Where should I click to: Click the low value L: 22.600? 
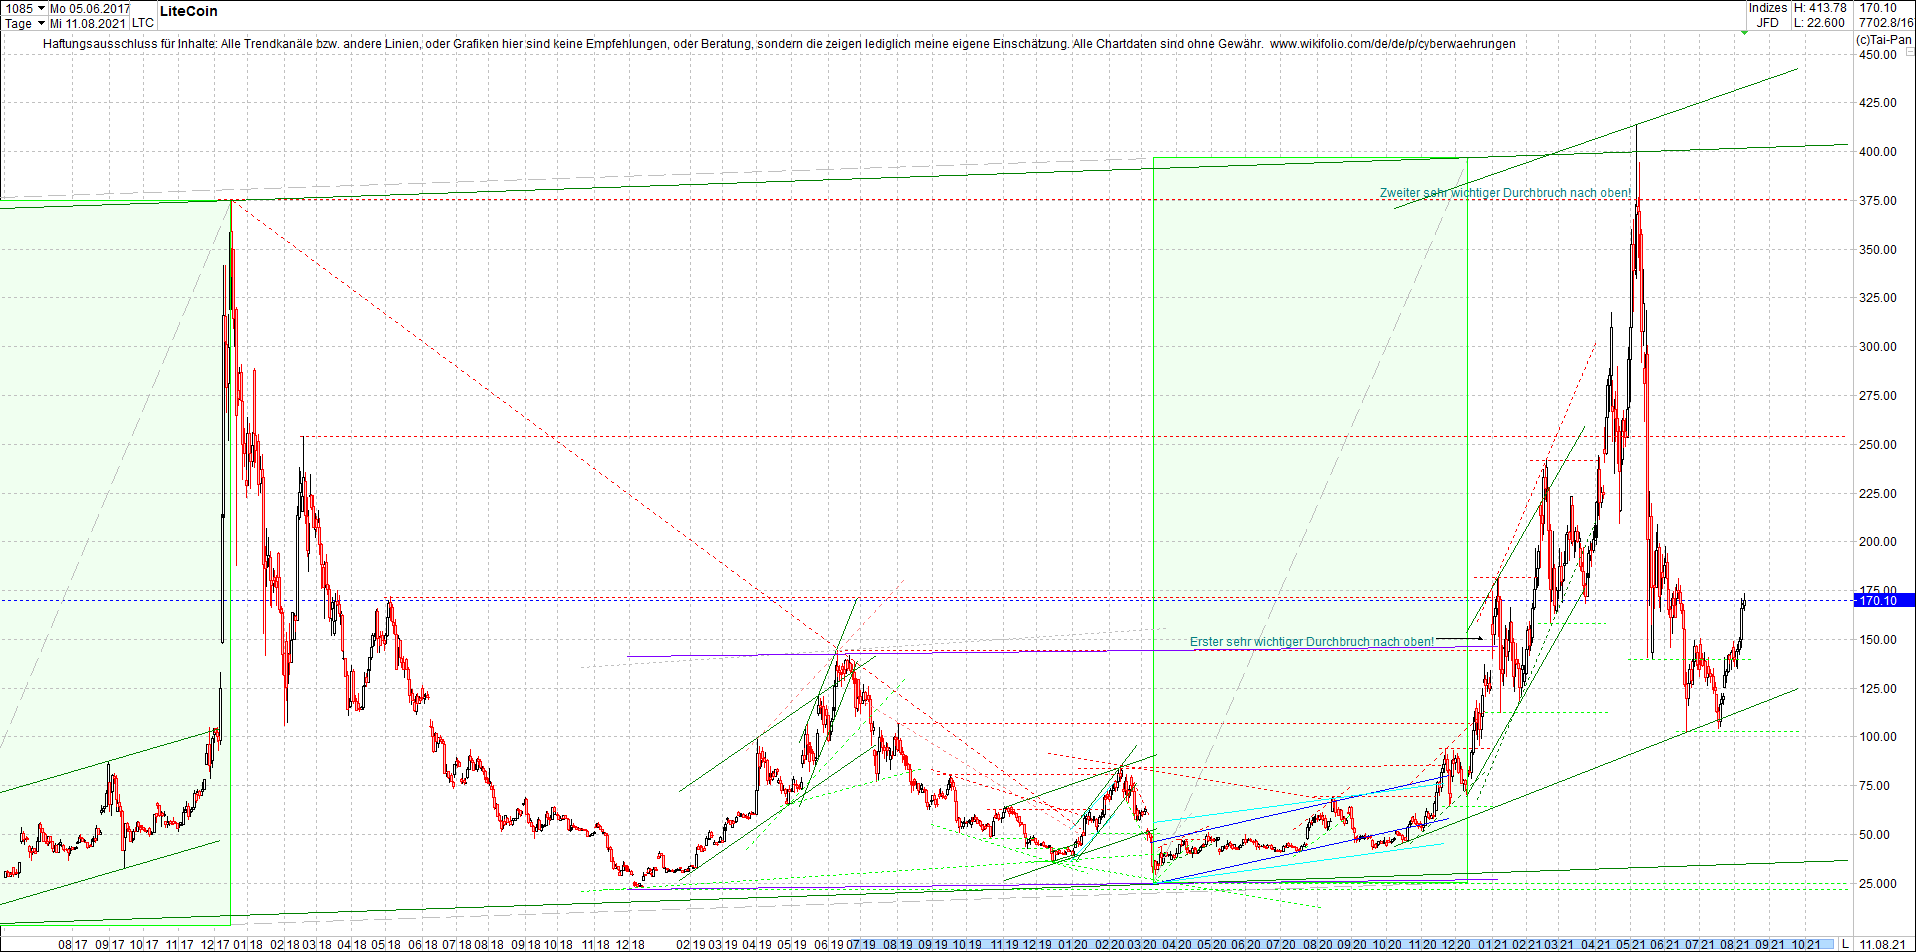[x=1820, y=23]
